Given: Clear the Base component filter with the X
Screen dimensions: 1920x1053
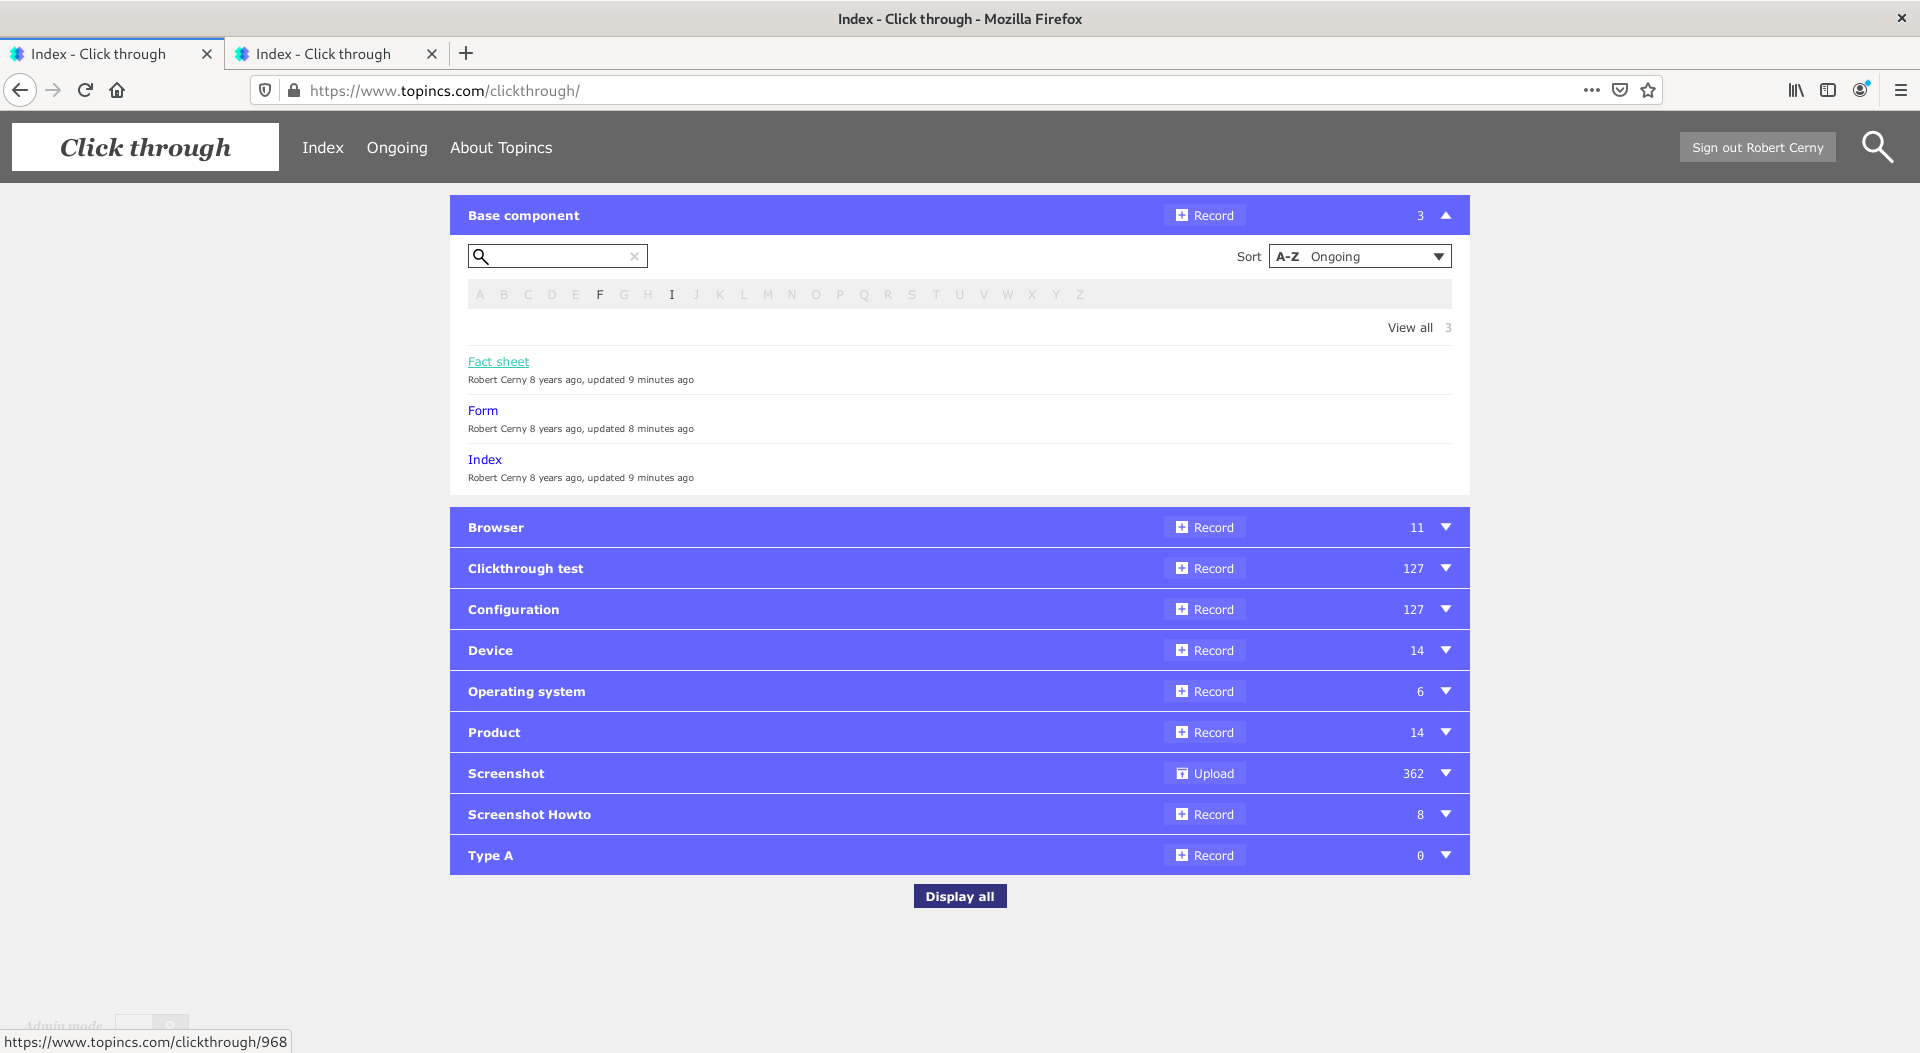Looking at the screenshot, I should [x=634, y=257].
